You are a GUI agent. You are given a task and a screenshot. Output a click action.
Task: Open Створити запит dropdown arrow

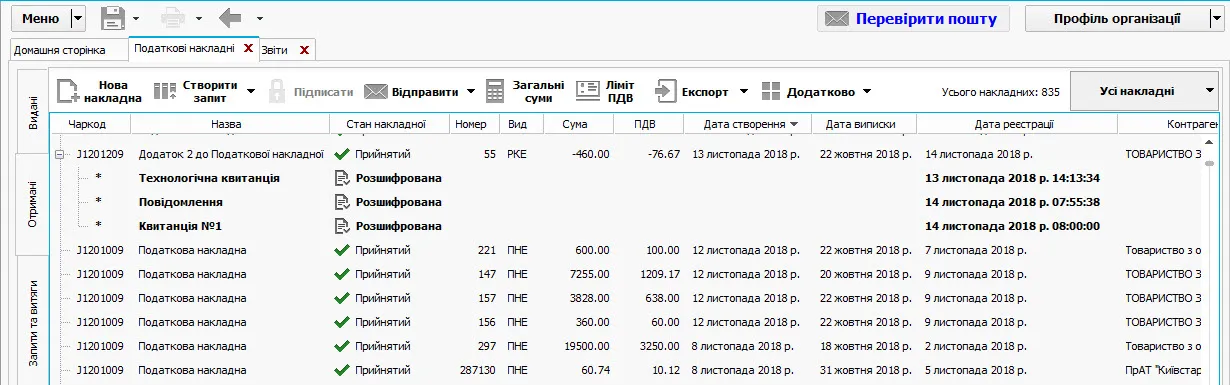coord(251,91)
